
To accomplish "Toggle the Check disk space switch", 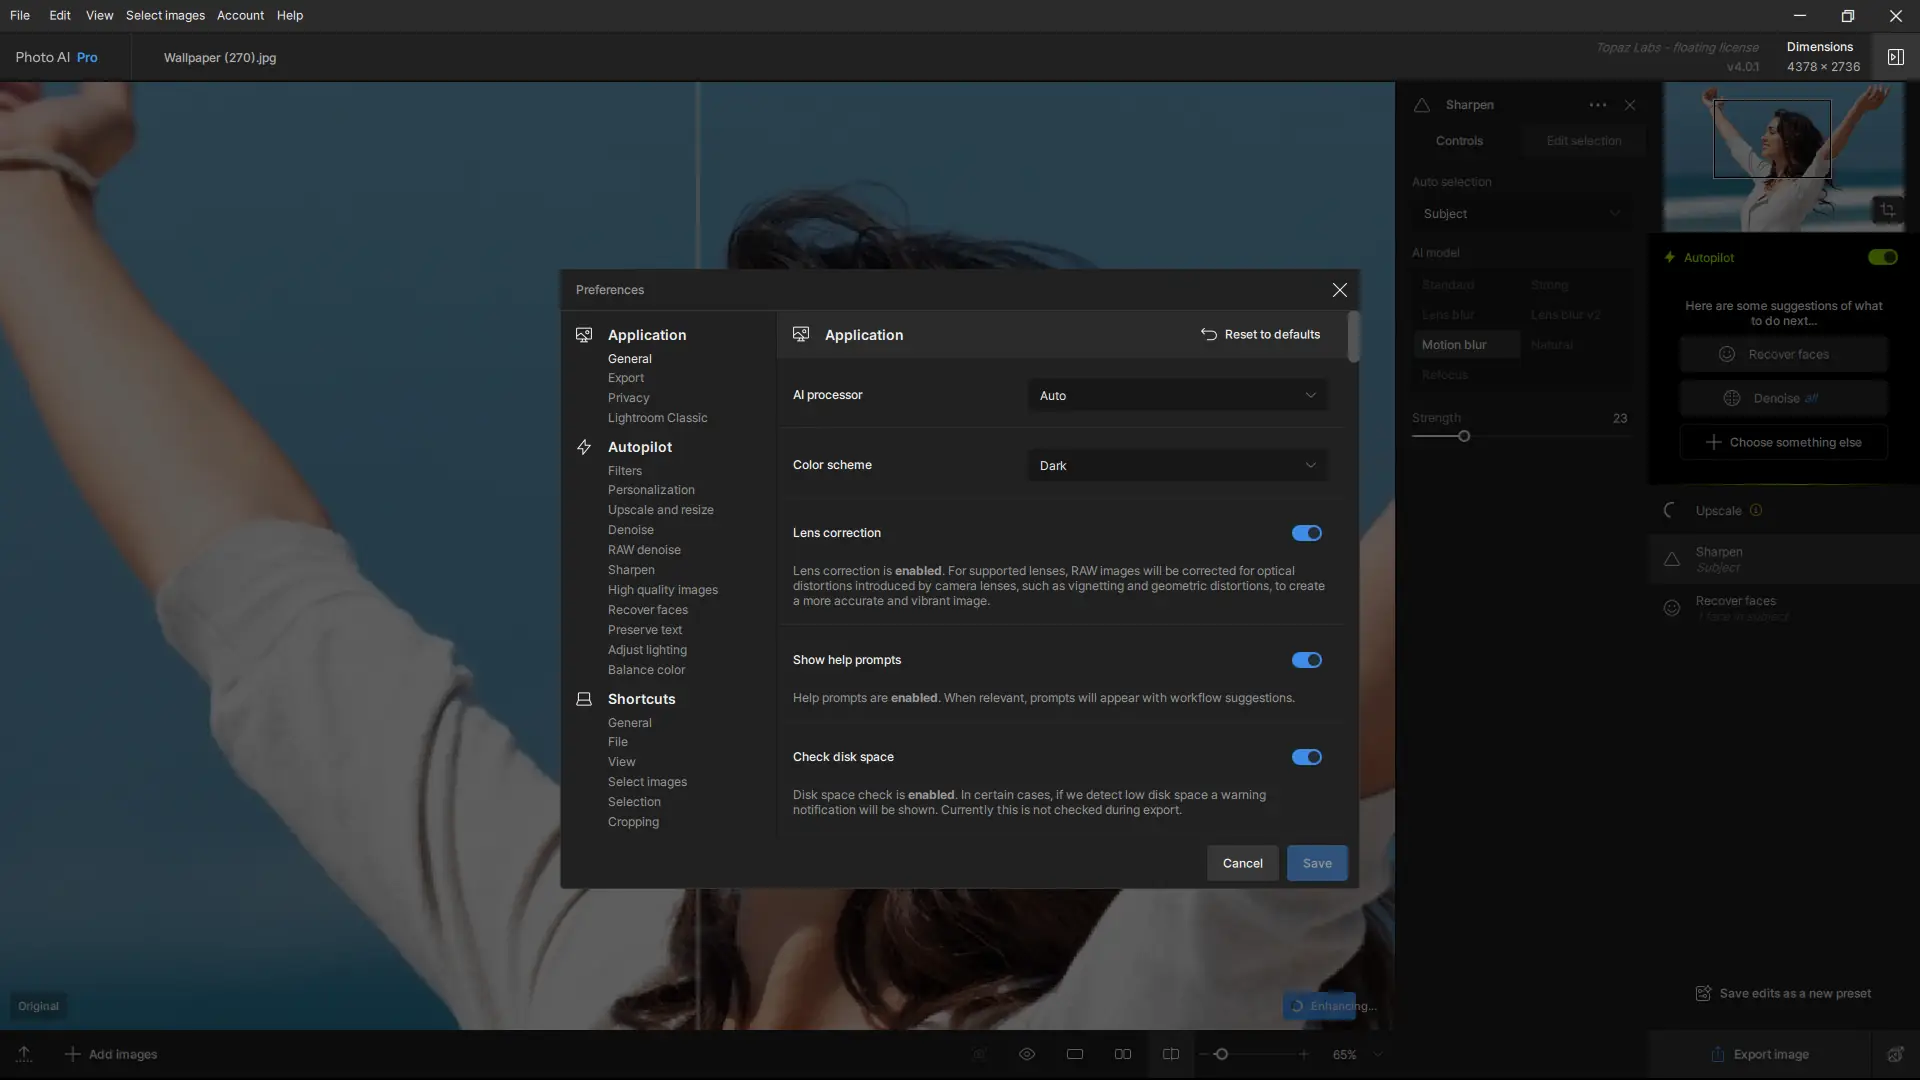I will 1306,757.
